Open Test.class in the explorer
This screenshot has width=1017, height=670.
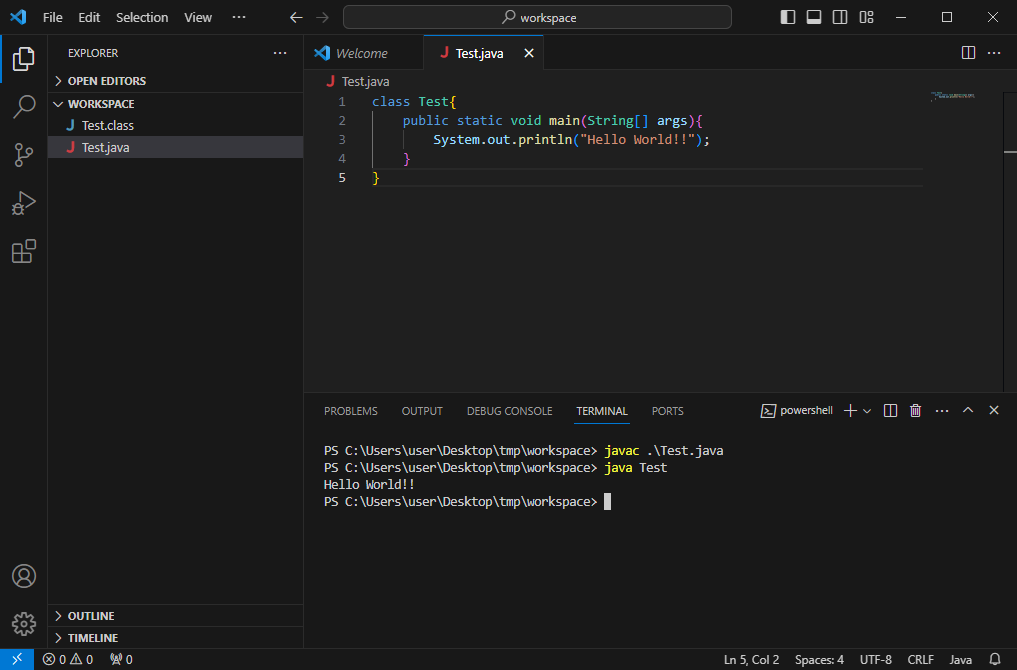coord(175,125)
